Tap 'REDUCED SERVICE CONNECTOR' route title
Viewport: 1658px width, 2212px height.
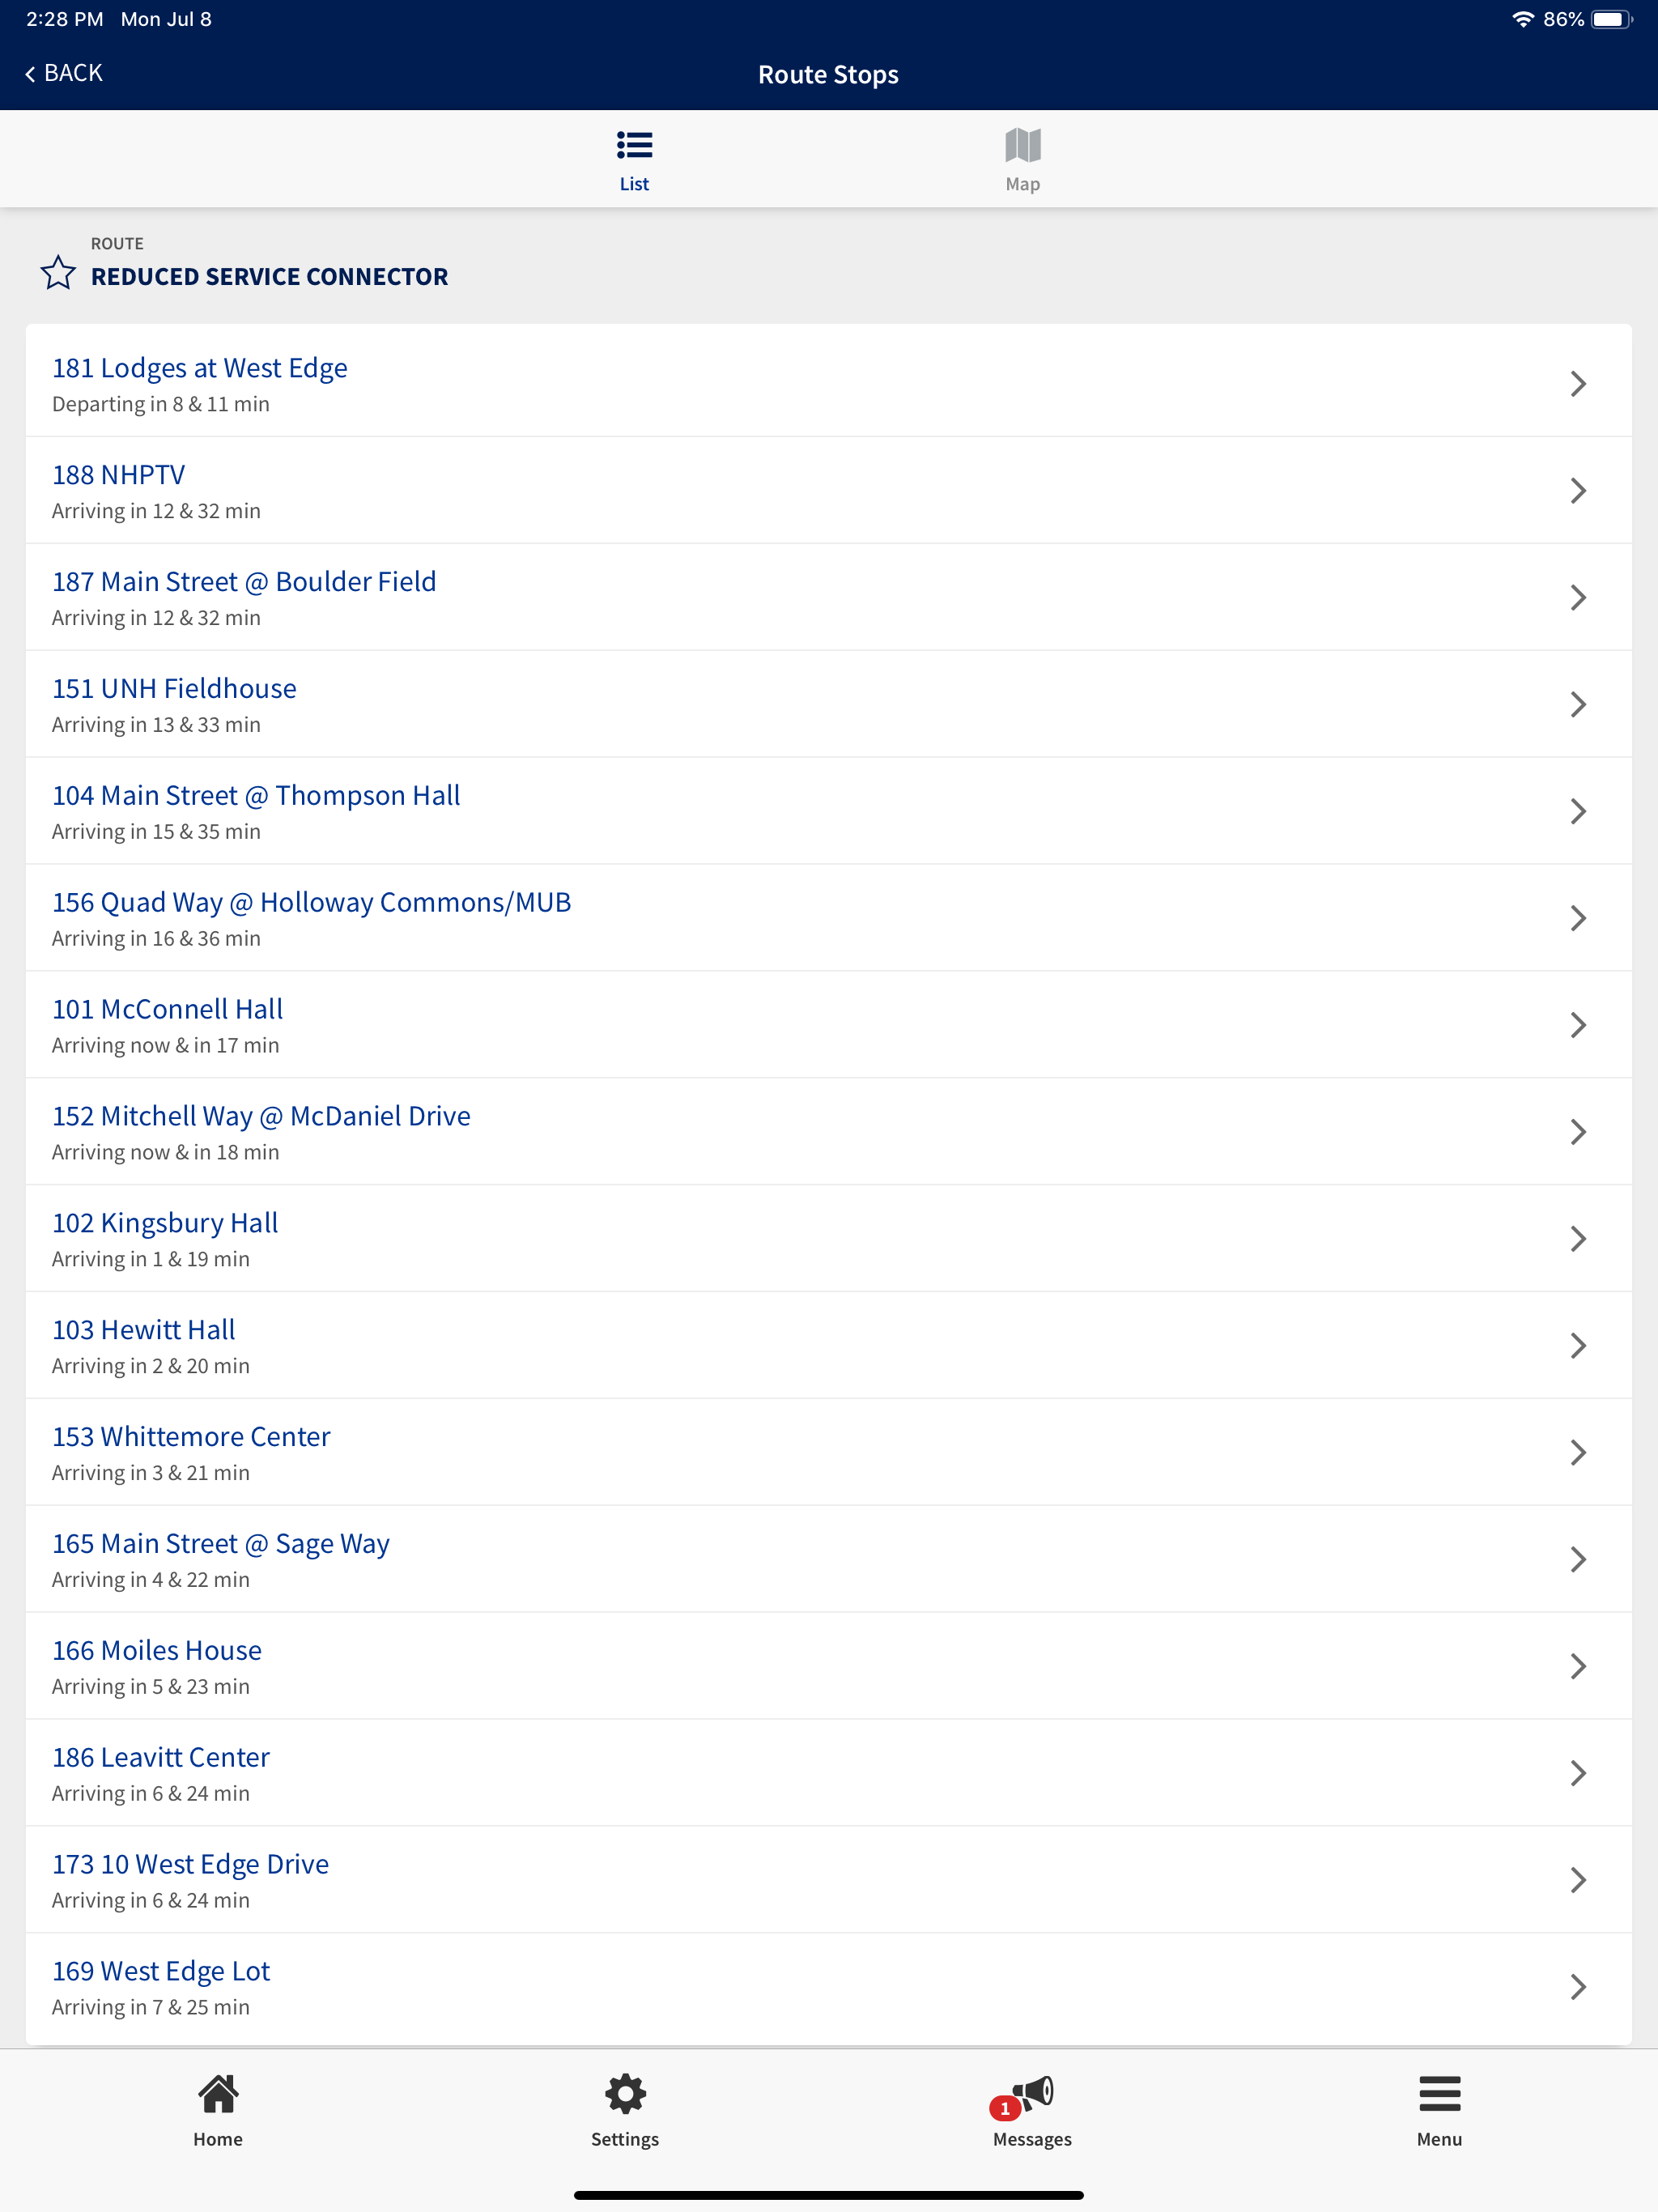coord(269,277)
